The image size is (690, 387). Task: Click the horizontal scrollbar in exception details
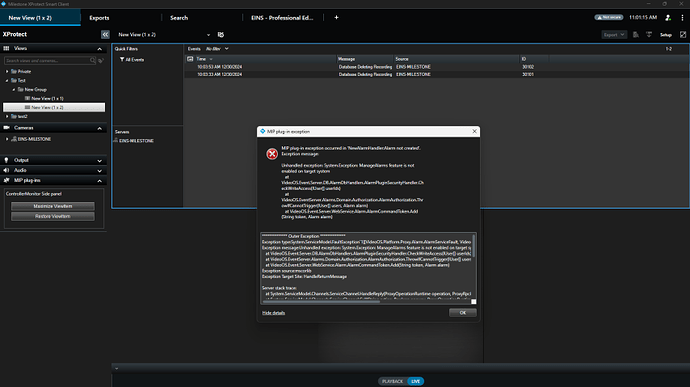point(321,302)
